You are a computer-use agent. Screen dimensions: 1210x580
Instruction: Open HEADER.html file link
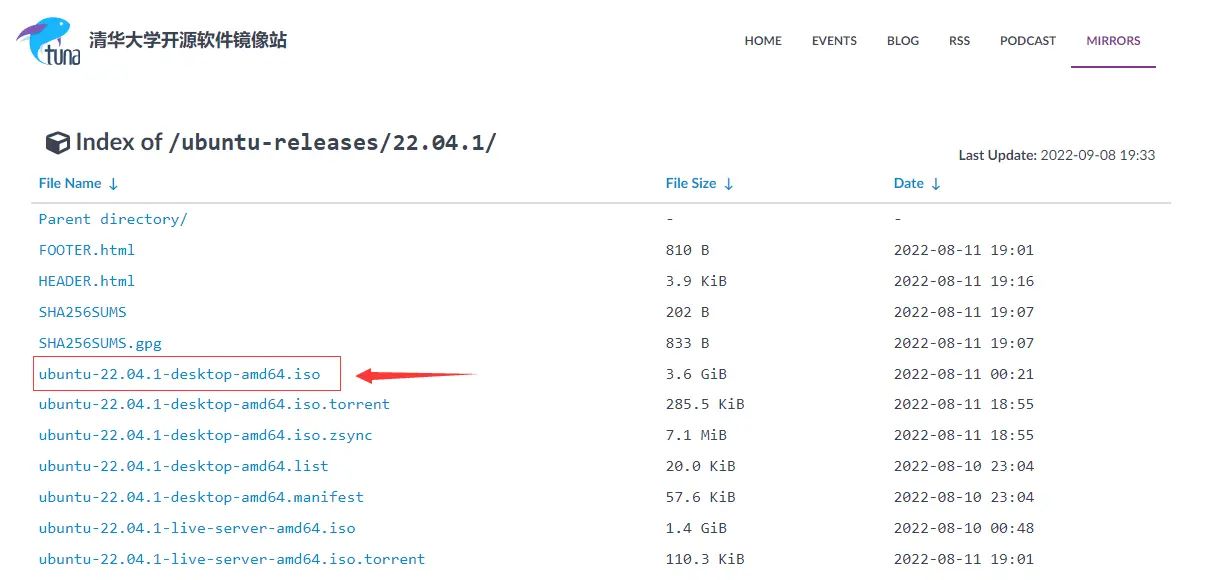click(x=87, y=281)
